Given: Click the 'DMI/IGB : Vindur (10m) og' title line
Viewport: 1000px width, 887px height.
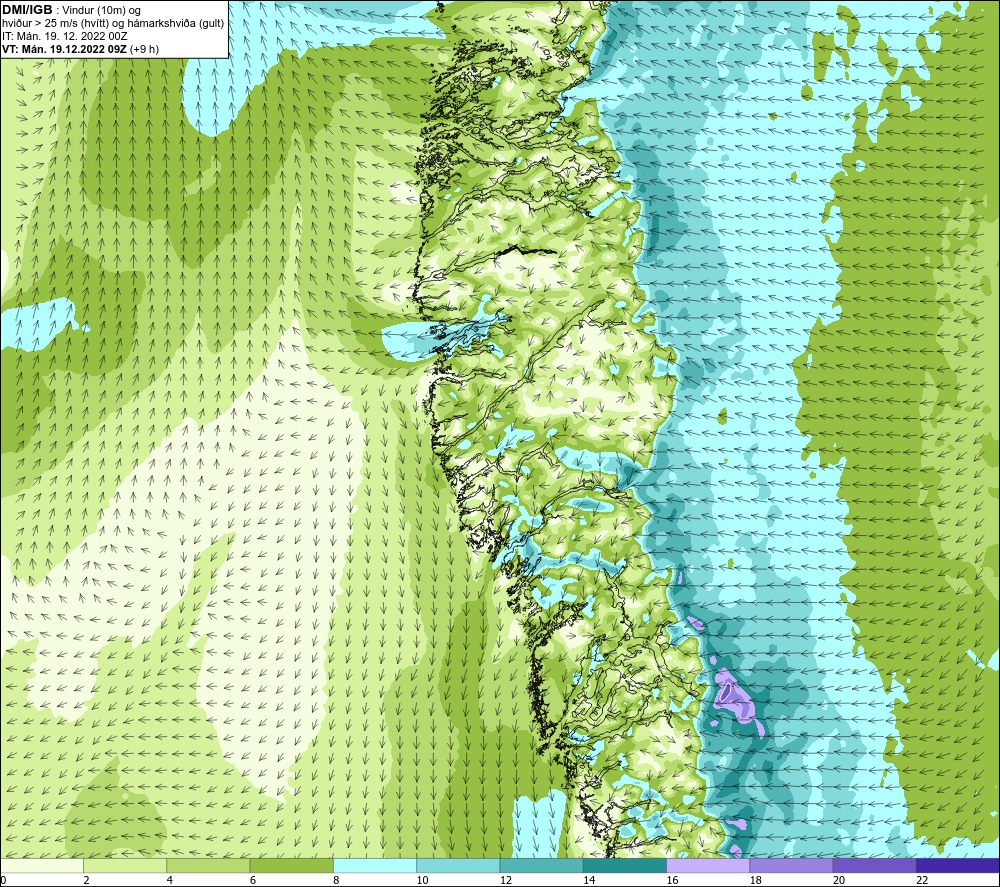Looking at the screenshot, I should point(71,10).
